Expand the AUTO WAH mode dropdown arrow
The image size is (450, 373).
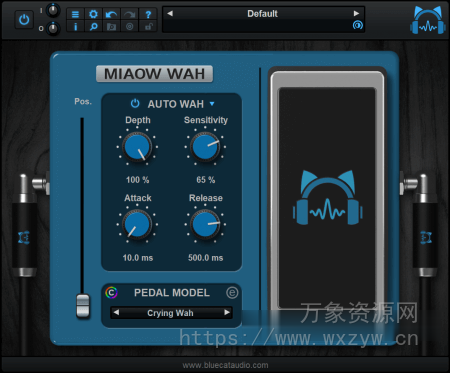pyautogui.click(x=212, y=104)
